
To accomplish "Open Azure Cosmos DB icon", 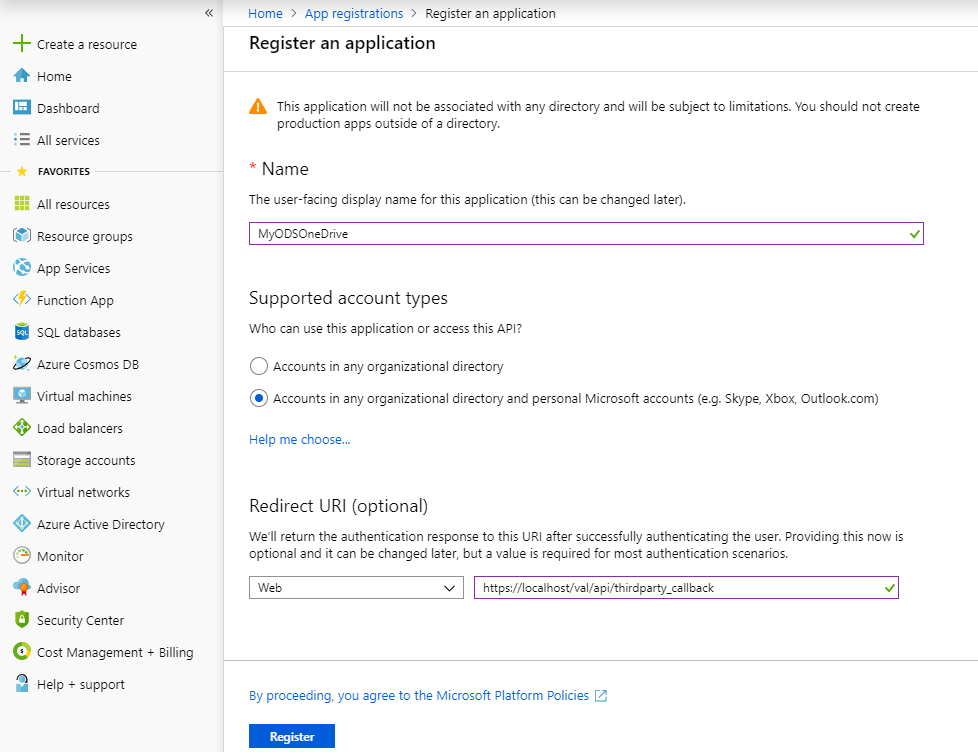I will point(21,364).
